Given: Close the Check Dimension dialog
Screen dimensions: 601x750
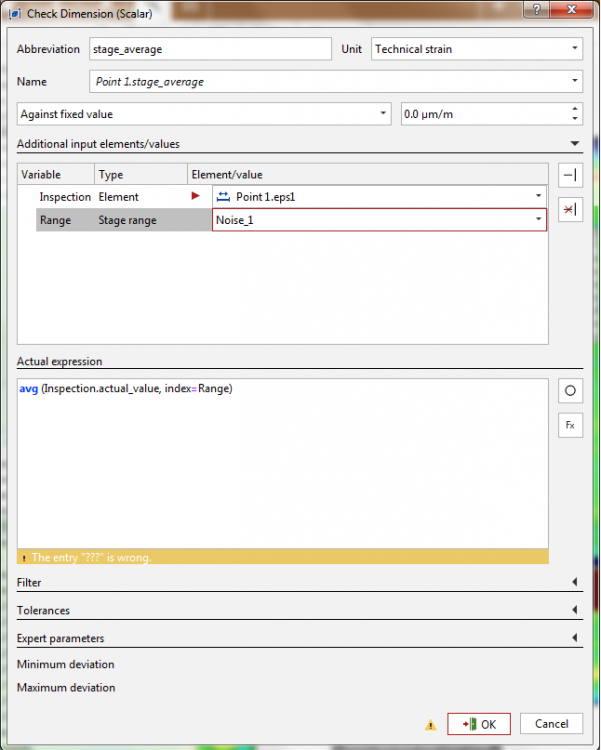Looking at the screenshot, I should (571, 9).
